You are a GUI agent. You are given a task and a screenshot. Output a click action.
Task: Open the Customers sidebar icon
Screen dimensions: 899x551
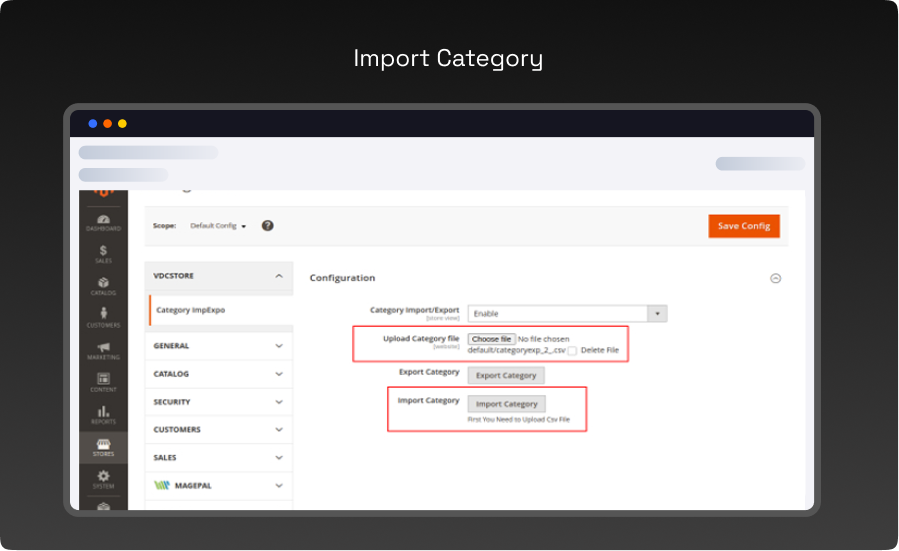103,318
